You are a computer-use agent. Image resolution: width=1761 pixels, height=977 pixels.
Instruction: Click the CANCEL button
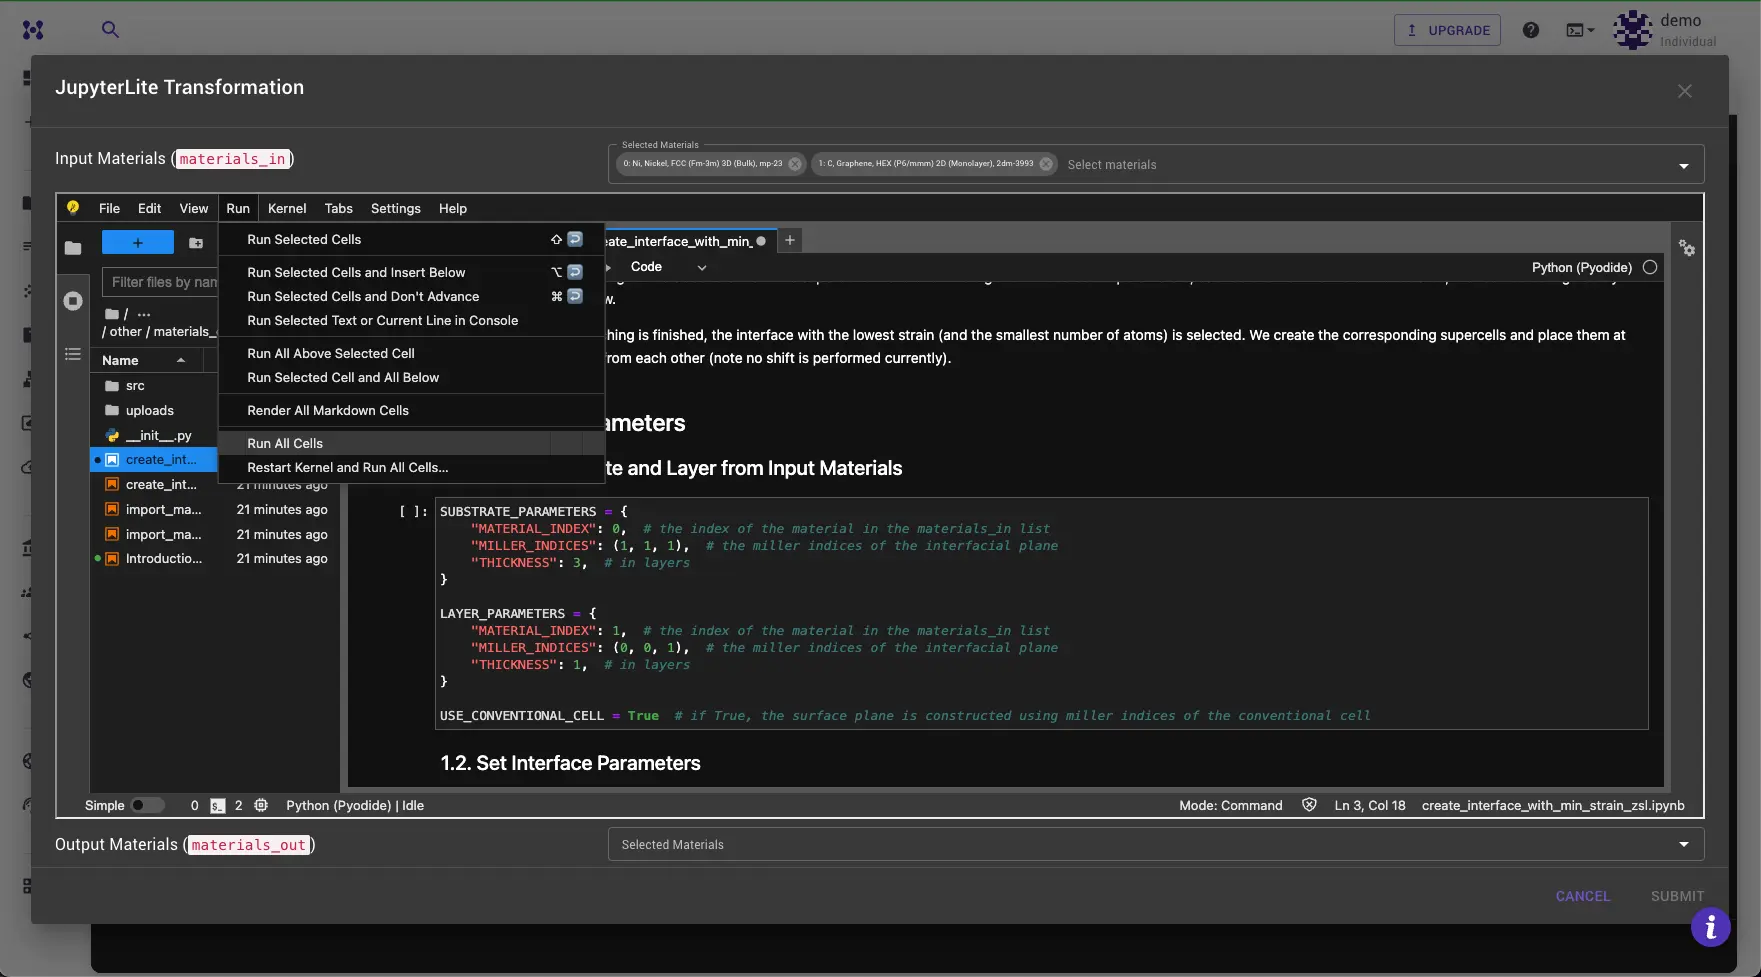[x=1583, y=896]
